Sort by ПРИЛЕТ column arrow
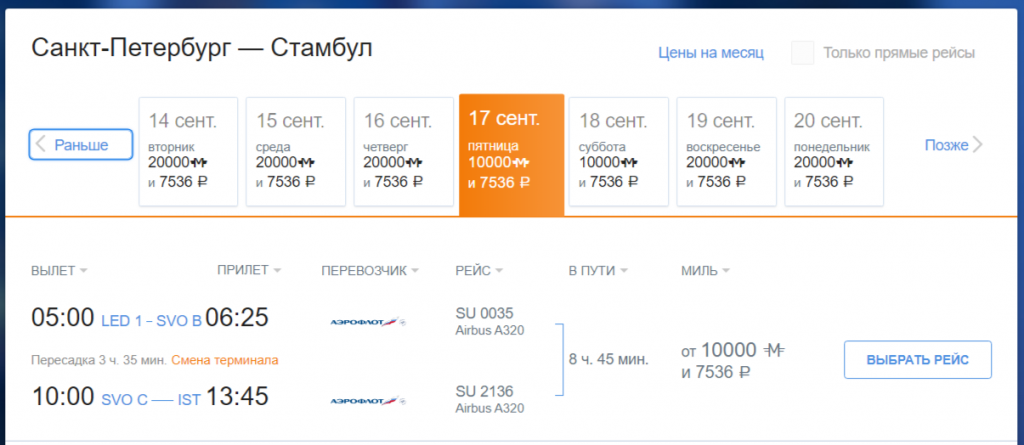The width and height of the screenshot is (1024, 445). coord(277,271)
